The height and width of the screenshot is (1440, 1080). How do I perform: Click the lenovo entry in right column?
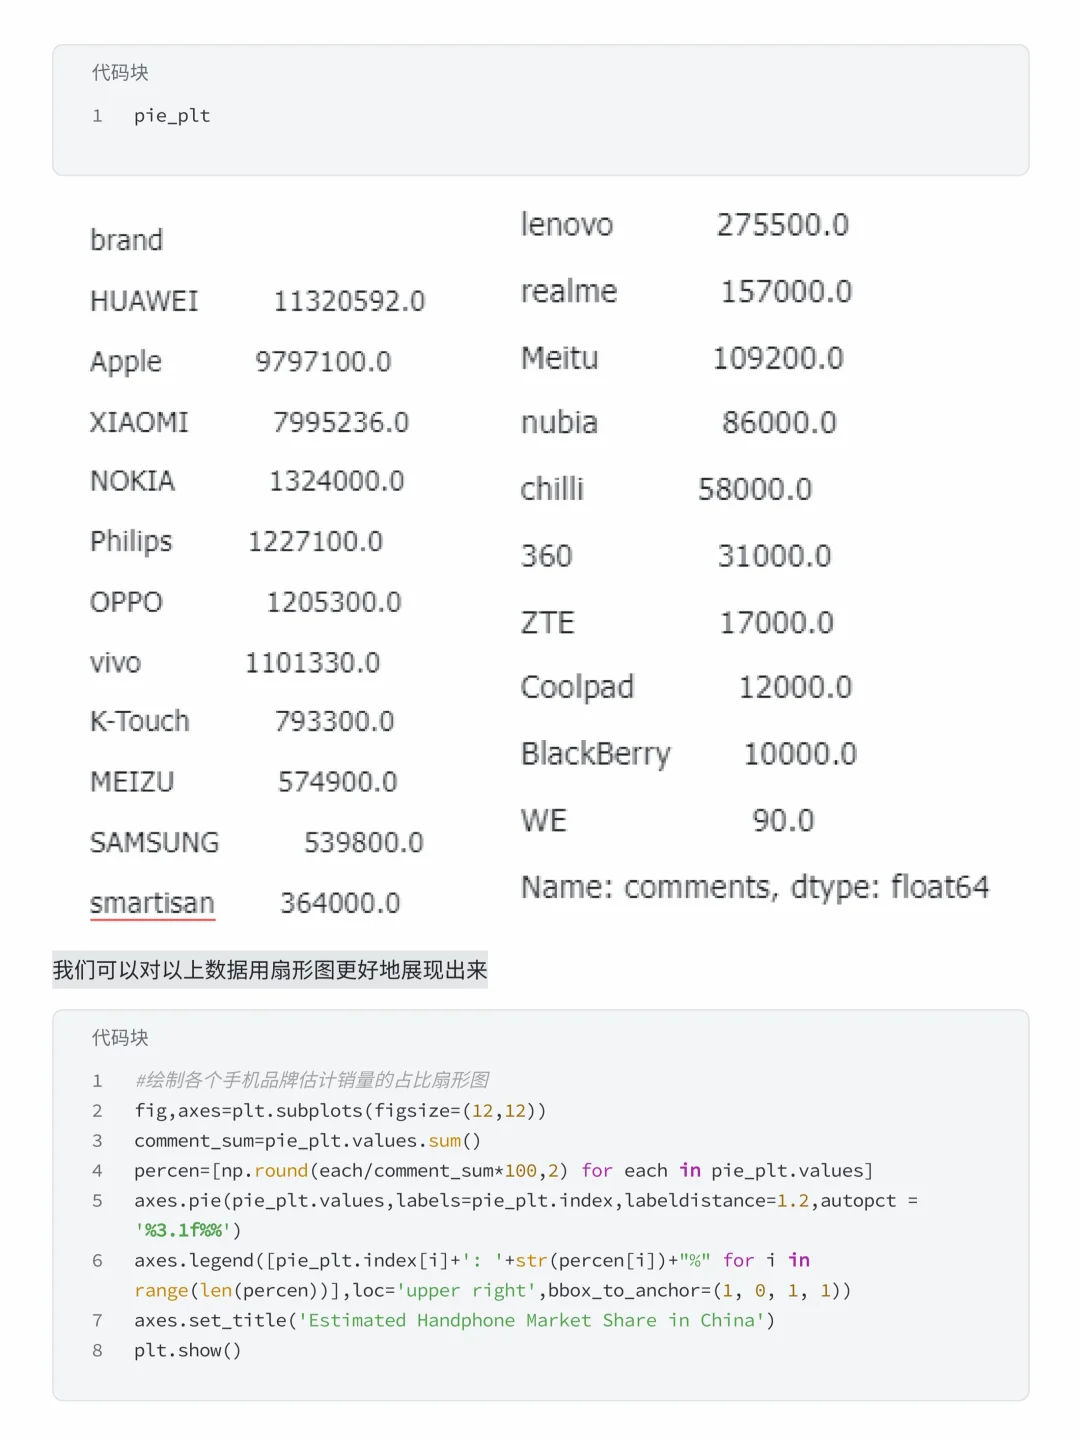pos(567,225)
